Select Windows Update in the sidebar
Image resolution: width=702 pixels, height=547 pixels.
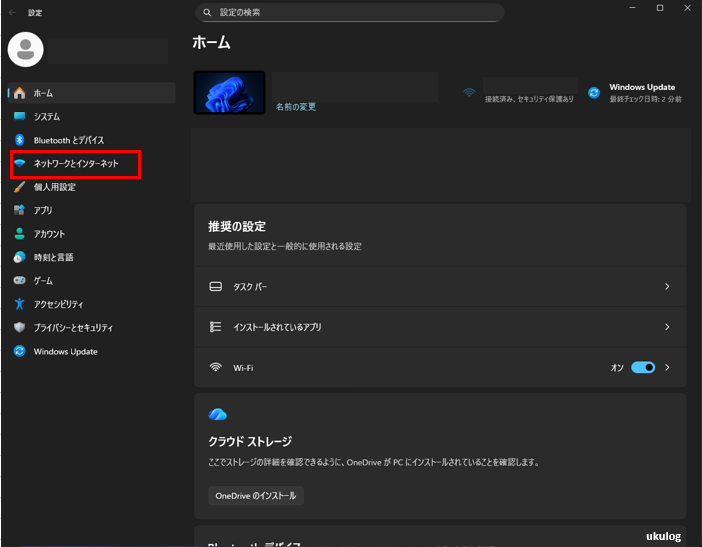click(x=65, y=351)
